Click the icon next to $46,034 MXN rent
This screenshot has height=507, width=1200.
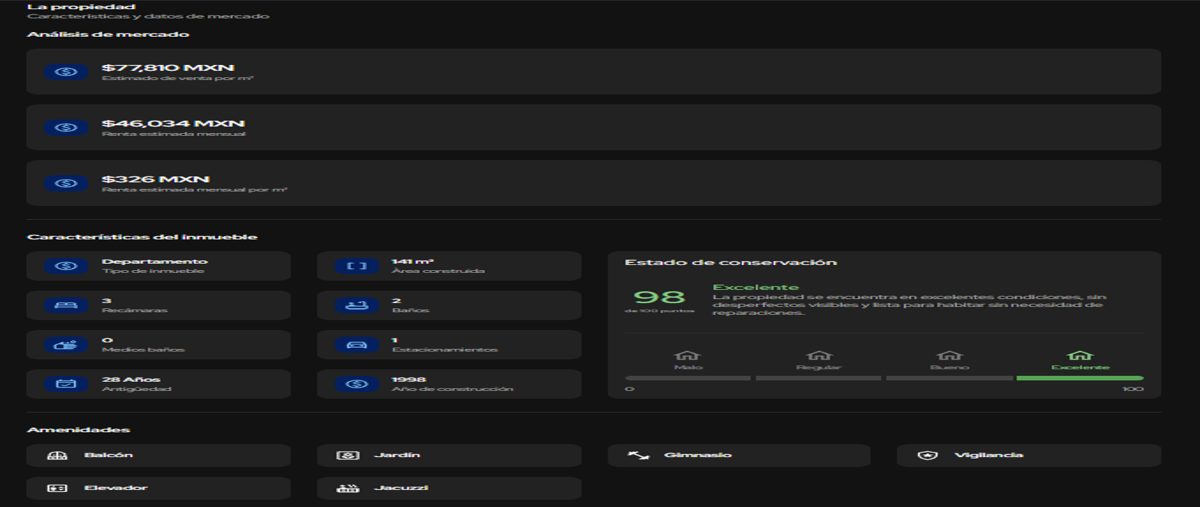click(66, 128)
